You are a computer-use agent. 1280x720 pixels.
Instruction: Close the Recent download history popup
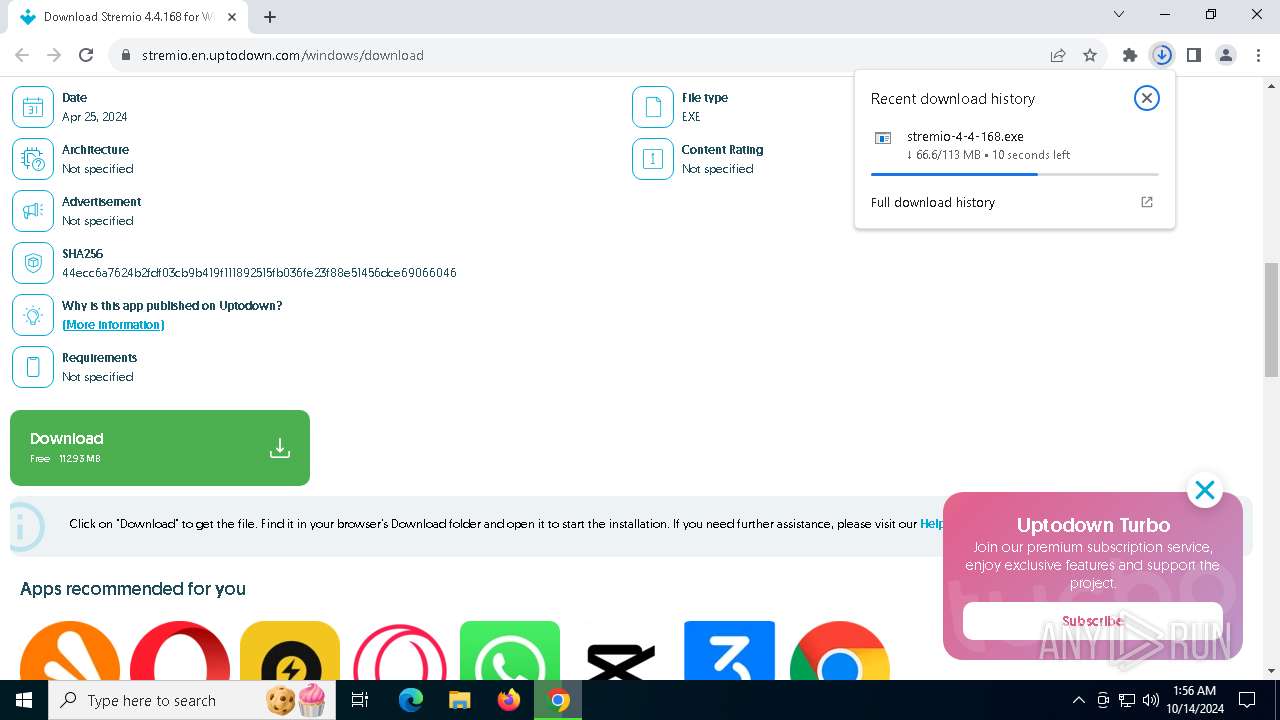click(x=1147, y=98)
